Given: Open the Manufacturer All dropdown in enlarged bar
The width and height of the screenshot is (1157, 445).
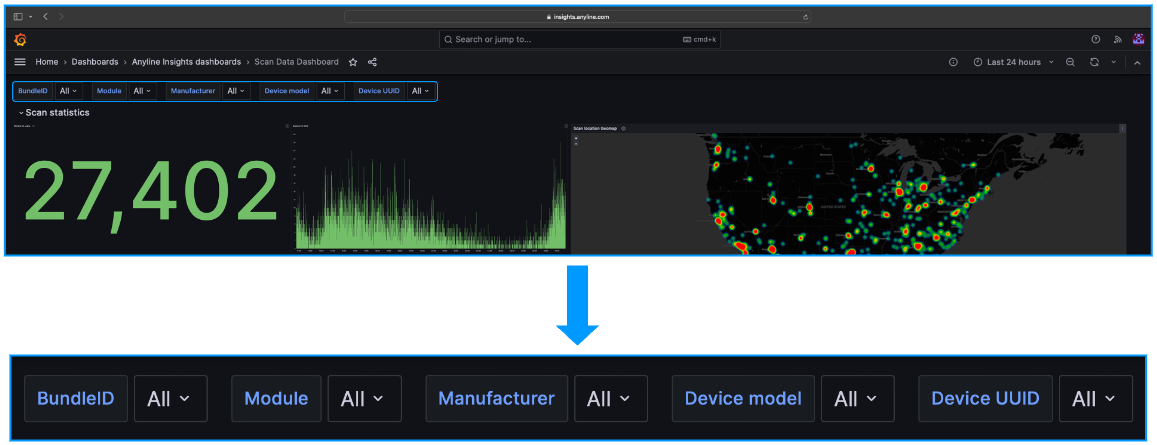Looking at the screenshot, I should click(610, 398).
